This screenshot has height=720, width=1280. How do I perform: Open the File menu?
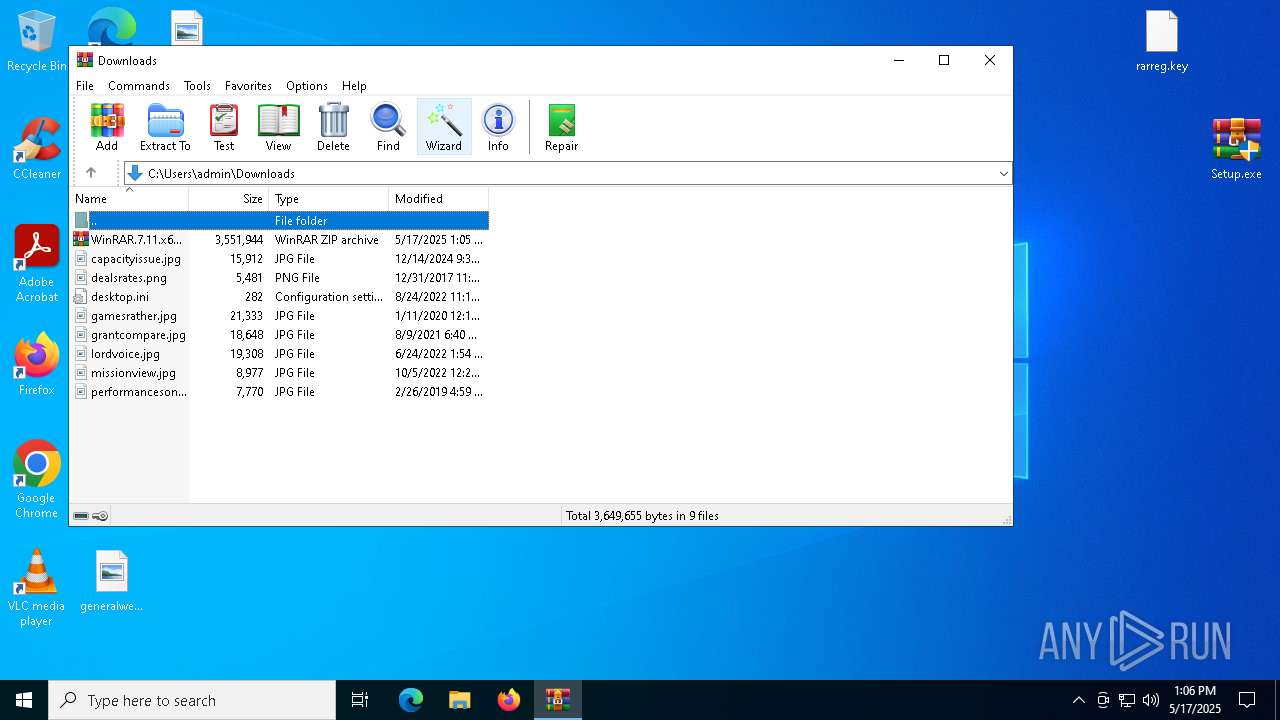(x=85, y=86)
